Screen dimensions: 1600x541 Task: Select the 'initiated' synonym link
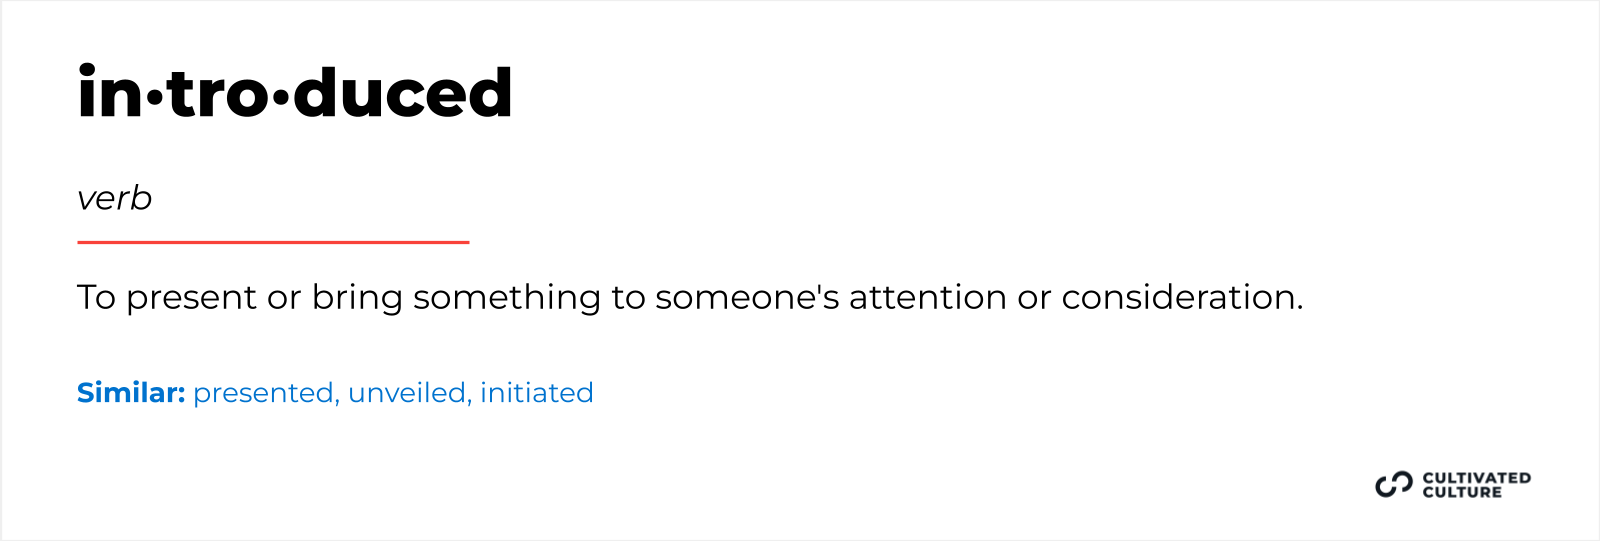[x=537, y=393]
